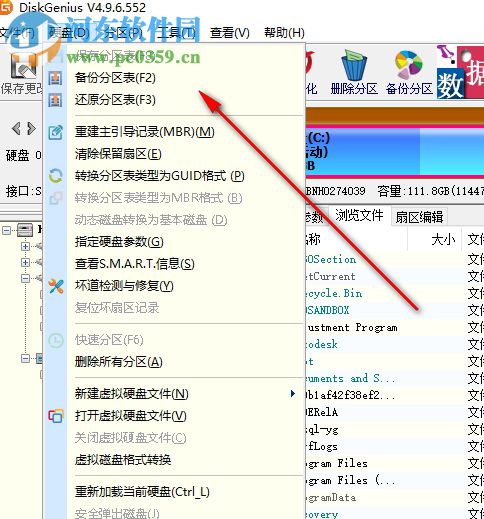Open the 帮助(H) menu

click(284, 33)
